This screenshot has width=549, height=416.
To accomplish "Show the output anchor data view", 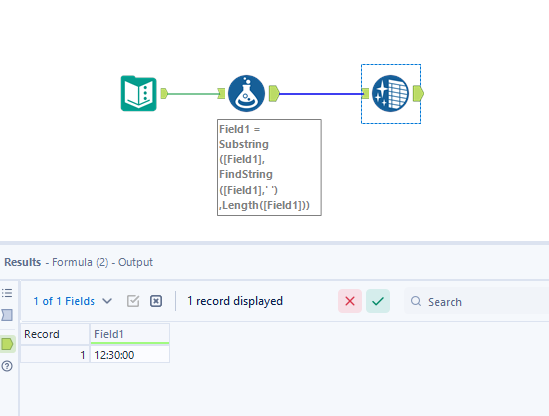I will [x=7, y=344].
